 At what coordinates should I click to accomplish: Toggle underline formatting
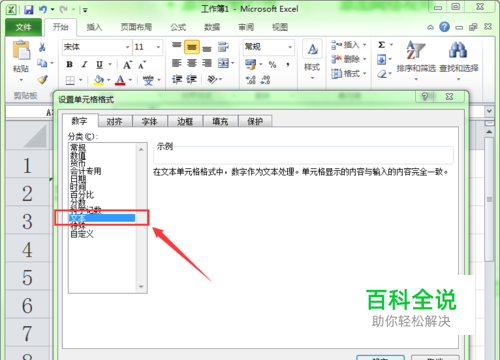tap(99, 64)
